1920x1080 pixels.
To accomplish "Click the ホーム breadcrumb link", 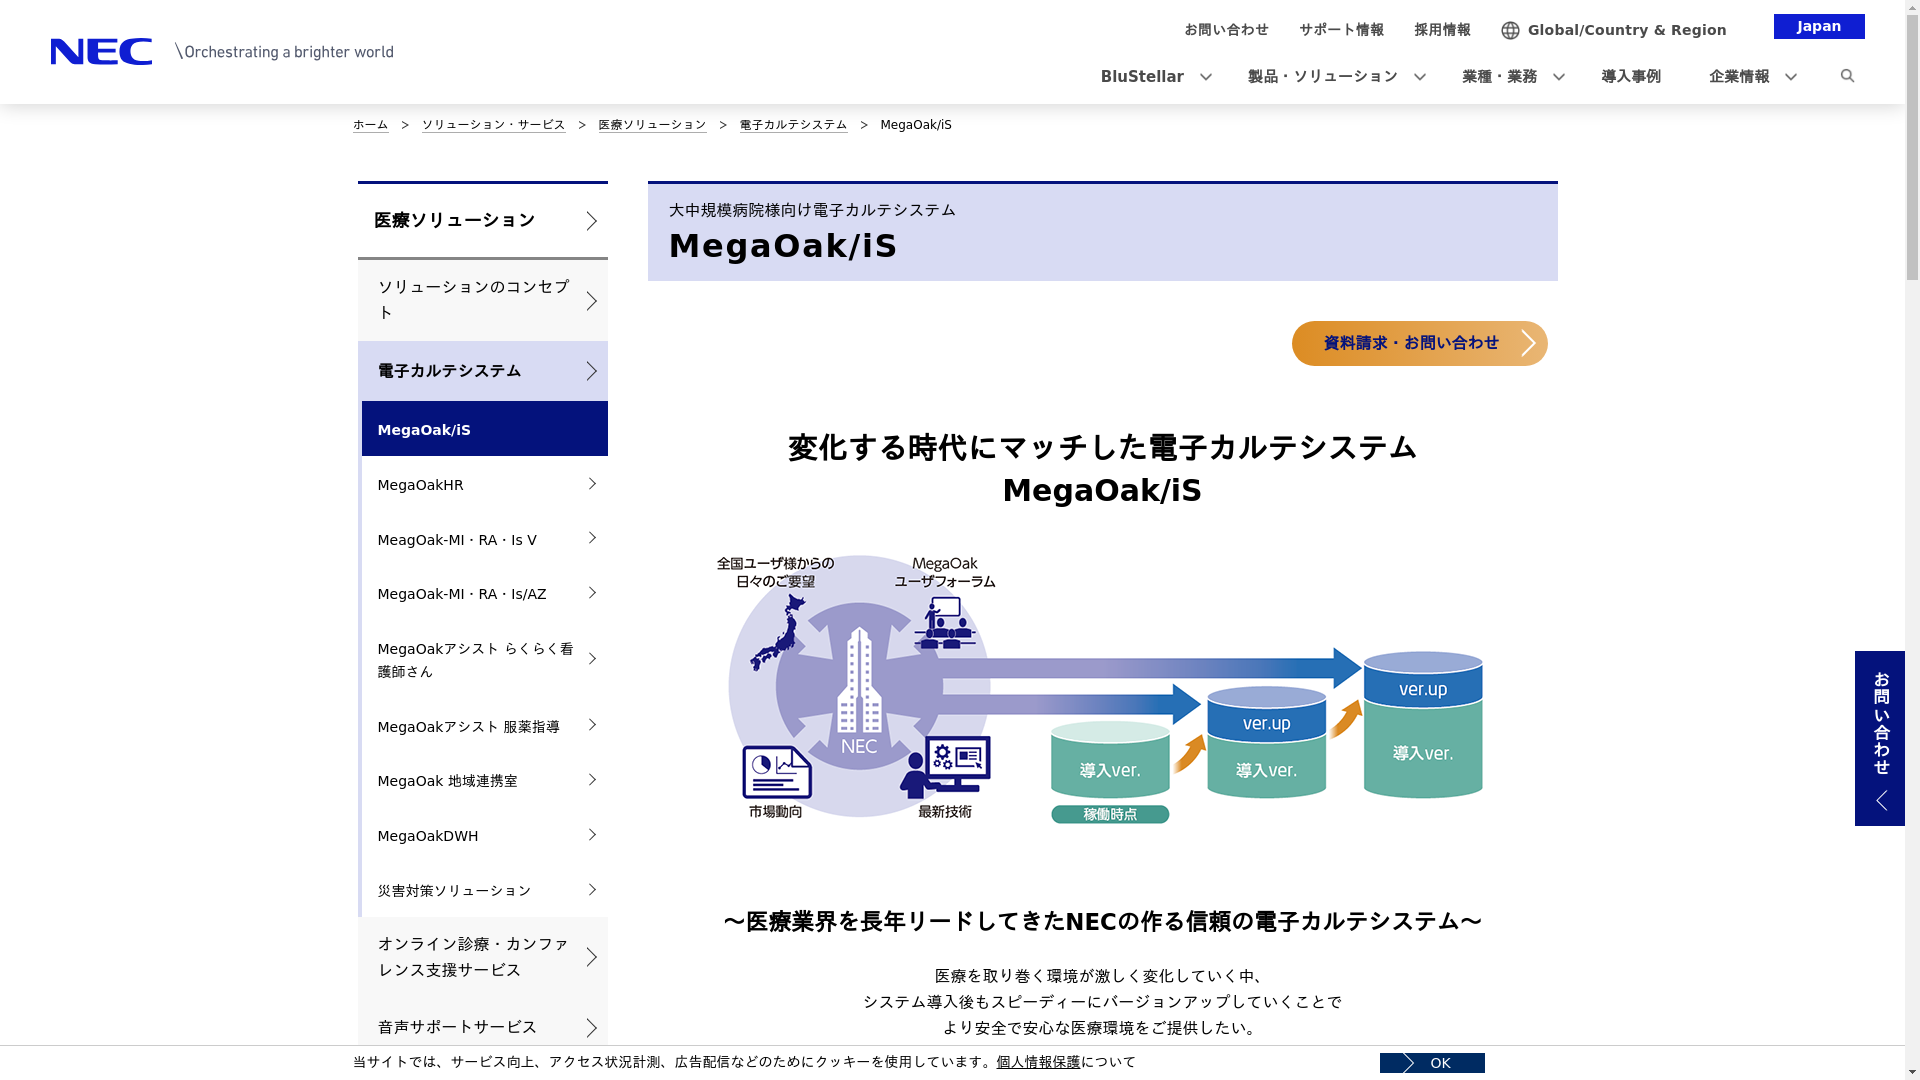I will click(370, 125).
